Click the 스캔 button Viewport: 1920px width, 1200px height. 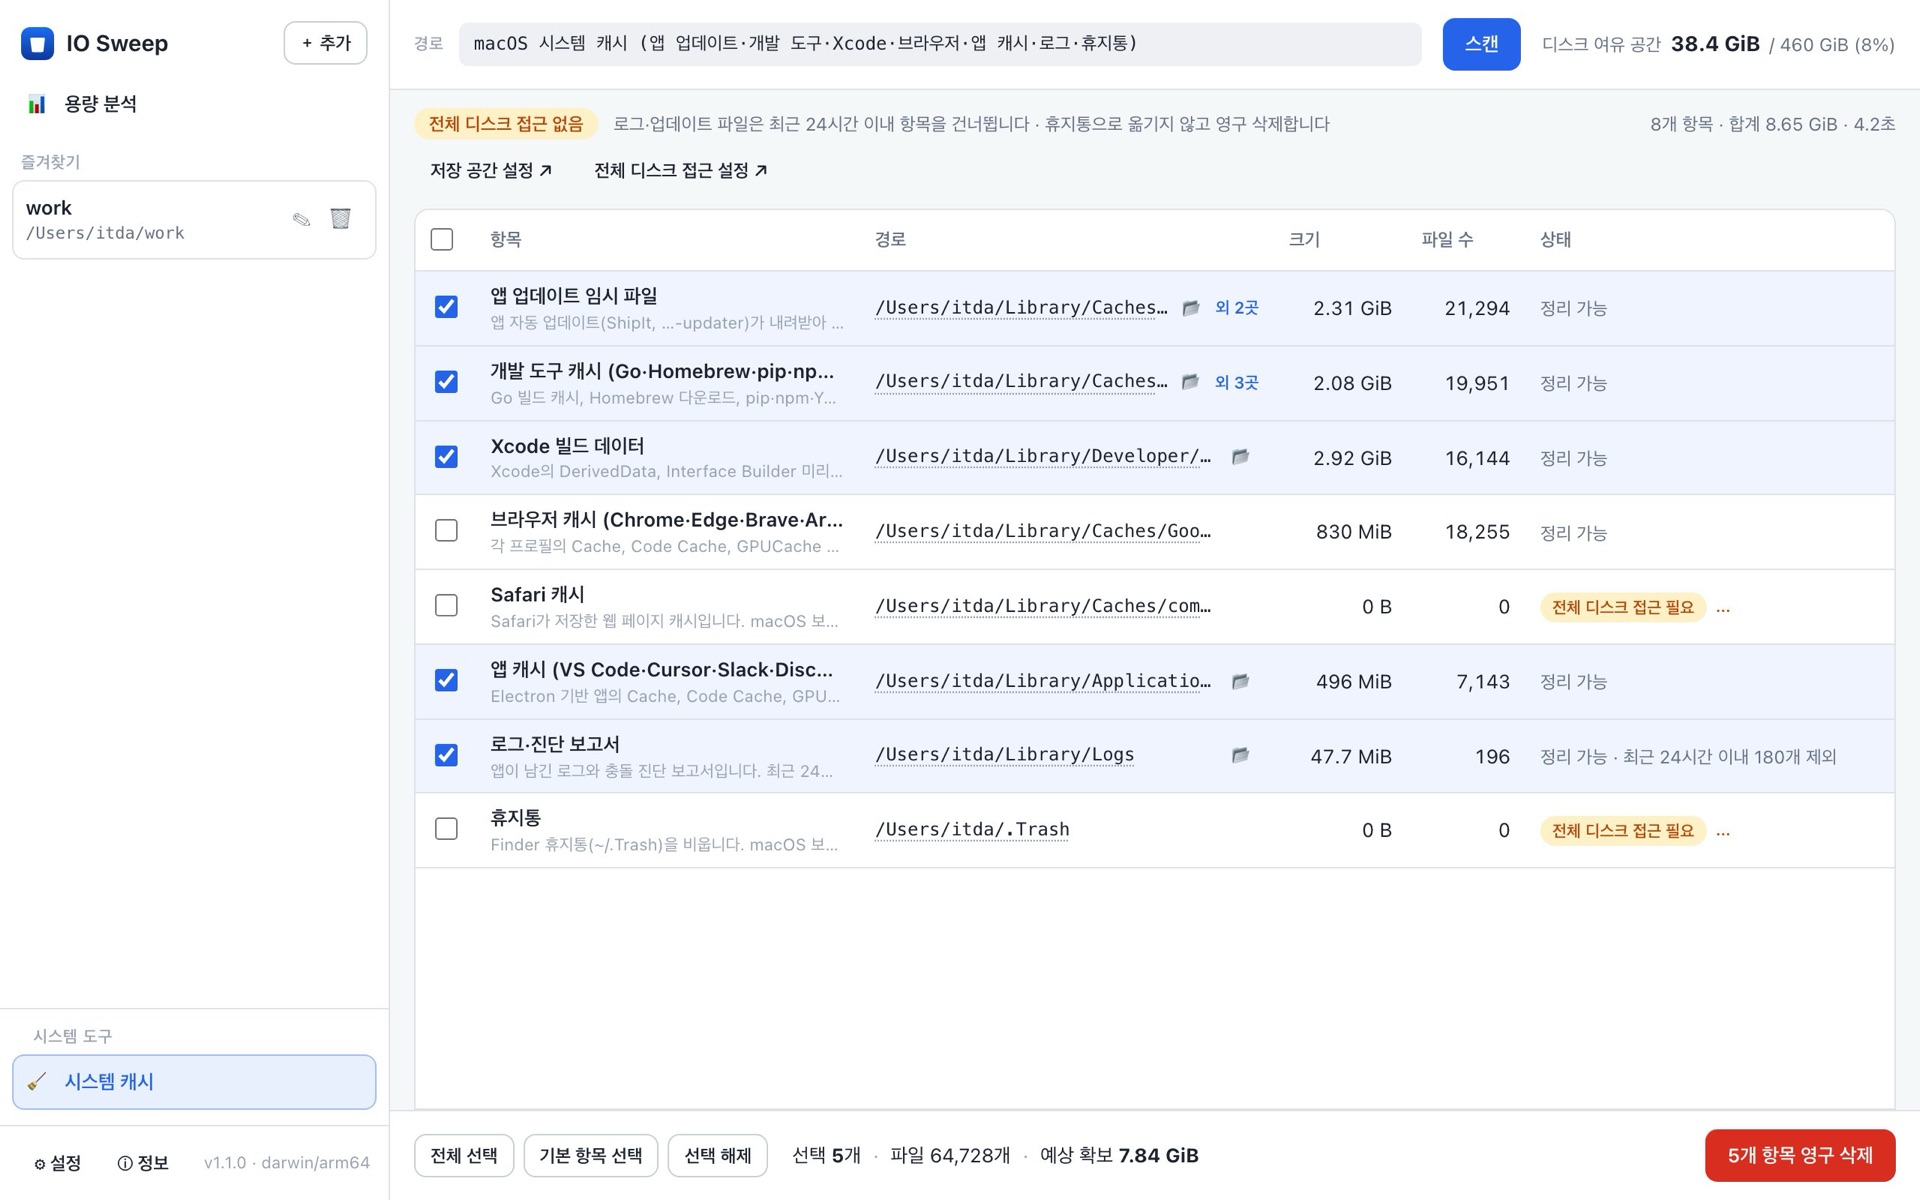coord(1481,44)
